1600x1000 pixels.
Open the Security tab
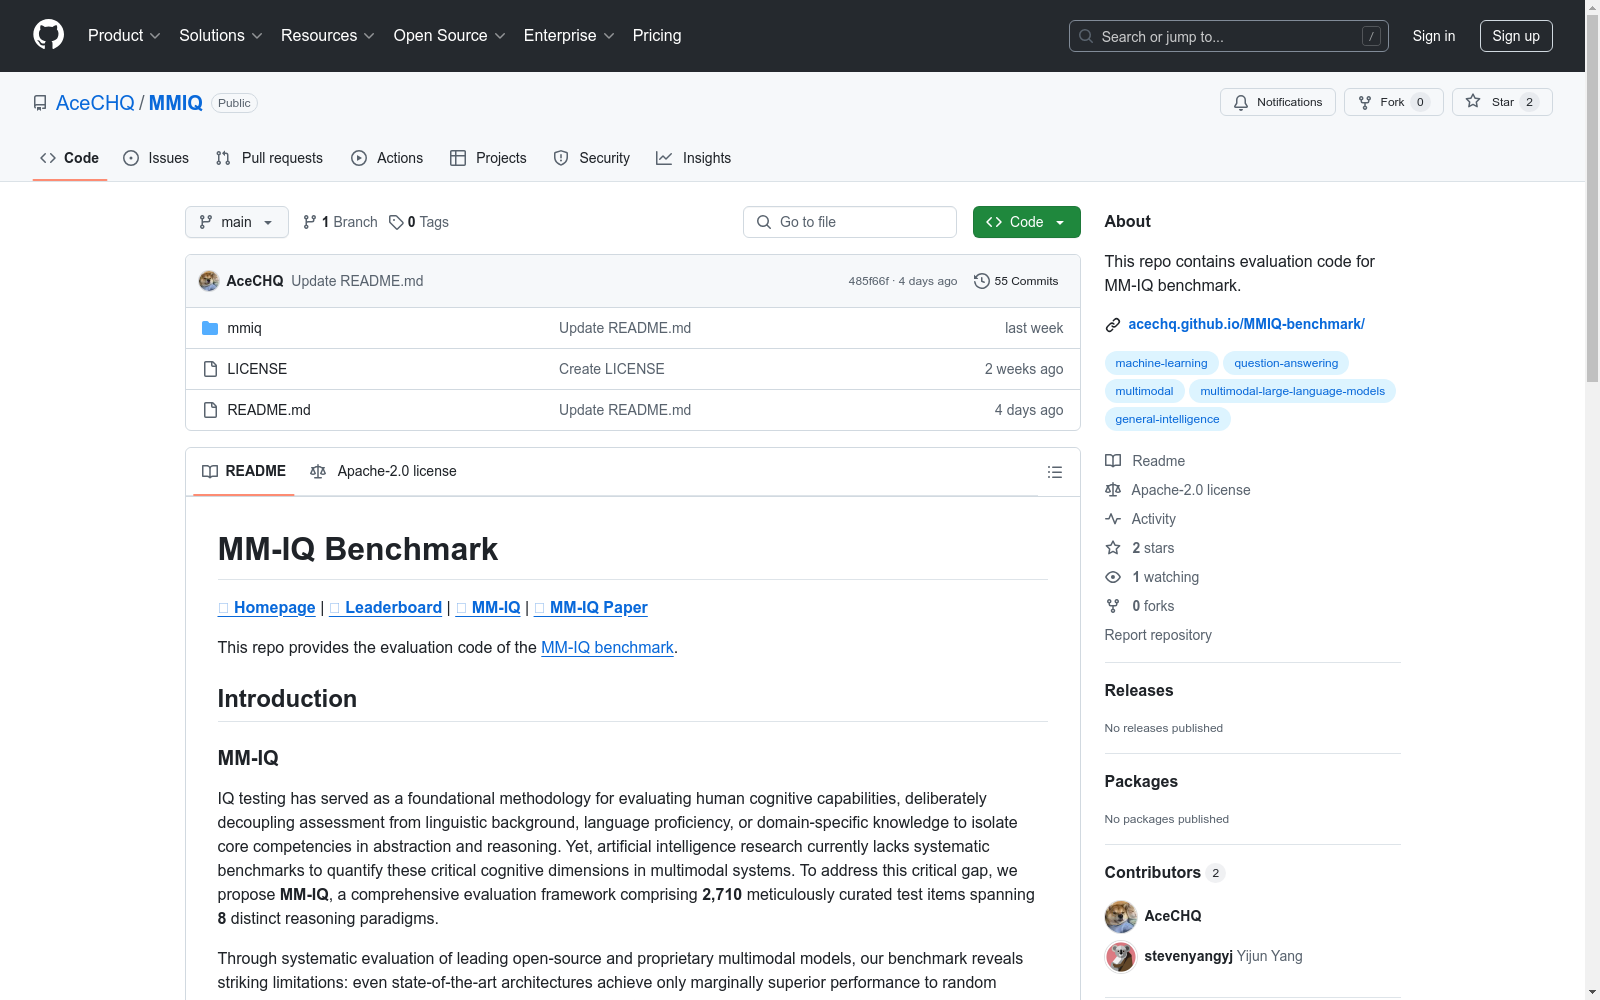click(x=592, y=158)
